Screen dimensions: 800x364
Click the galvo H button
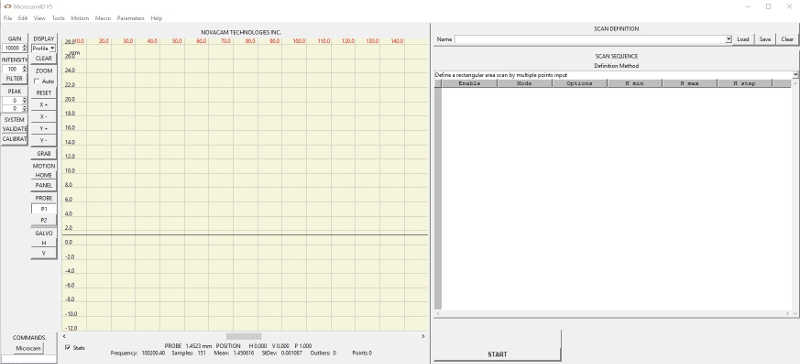(44, 242)
